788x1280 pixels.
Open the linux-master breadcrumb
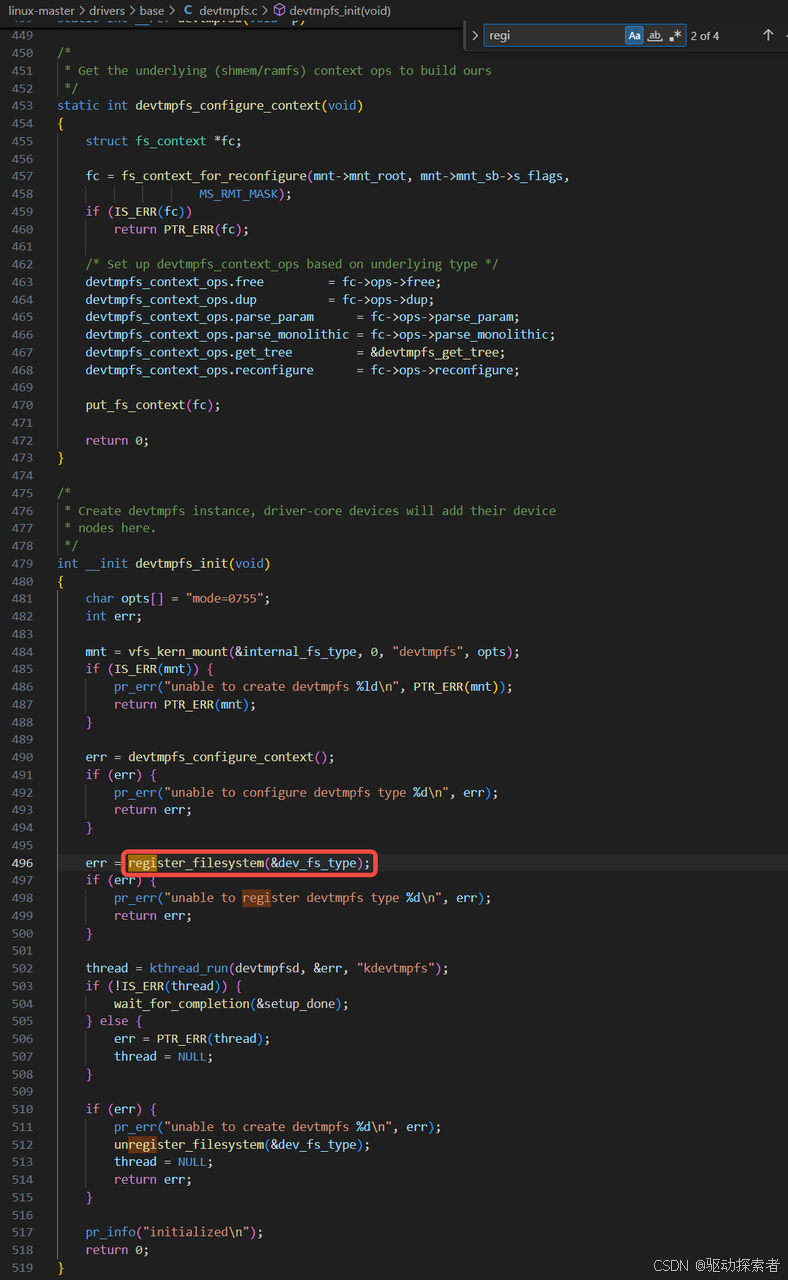tap(41, 10)
